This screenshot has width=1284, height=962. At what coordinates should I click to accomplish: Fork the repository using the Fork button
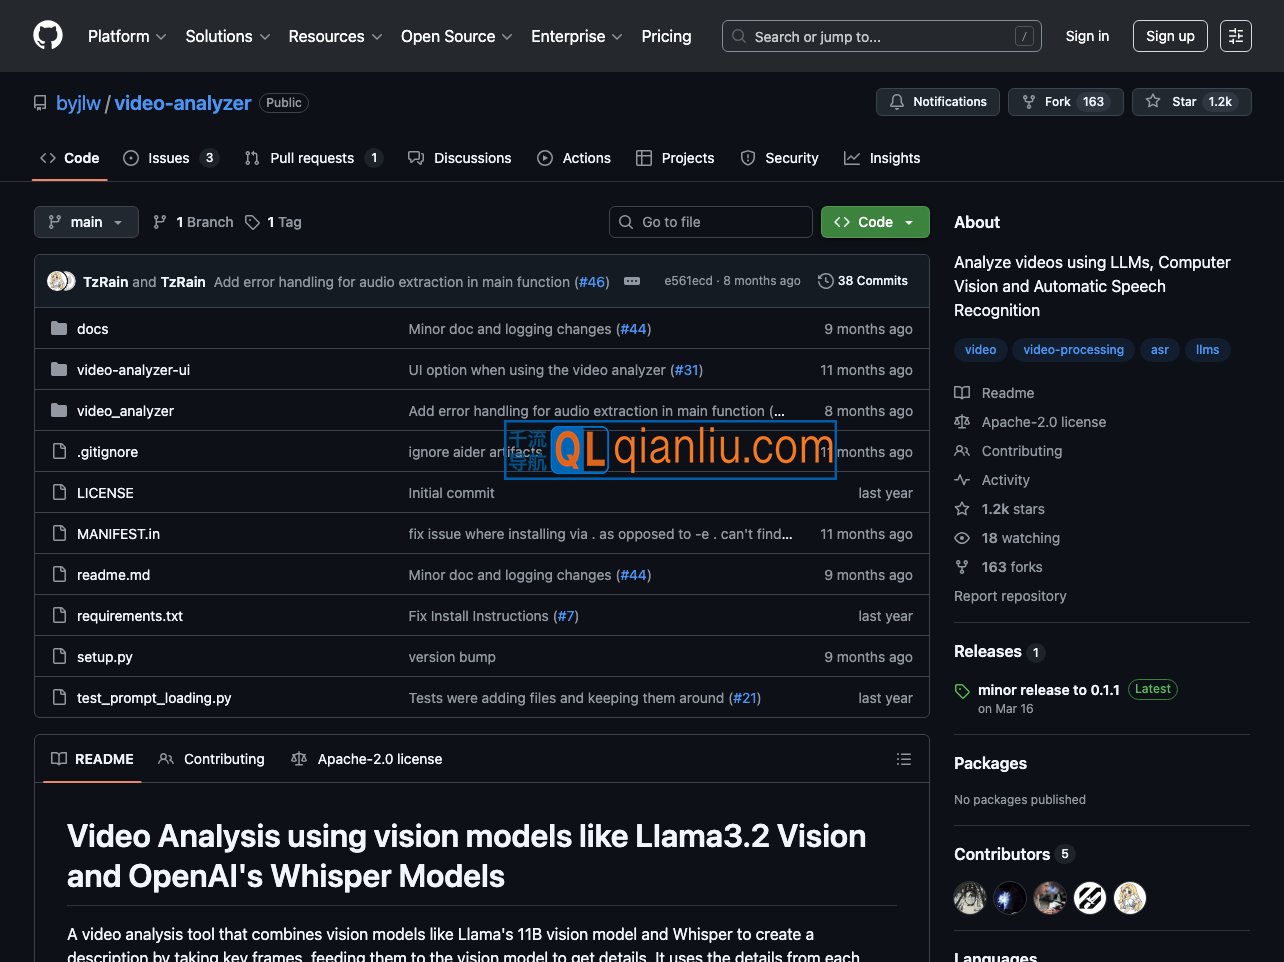click(x=1065, y=102)
